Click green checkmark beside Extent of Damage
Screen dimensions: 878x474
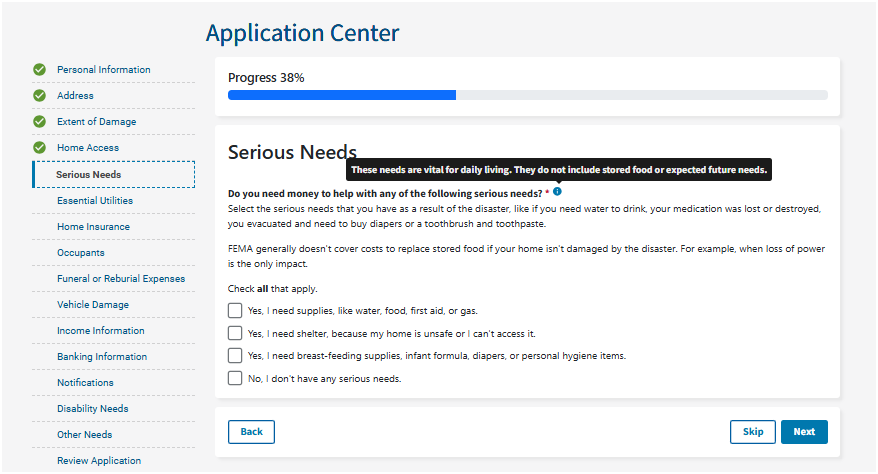click(39, 122)
